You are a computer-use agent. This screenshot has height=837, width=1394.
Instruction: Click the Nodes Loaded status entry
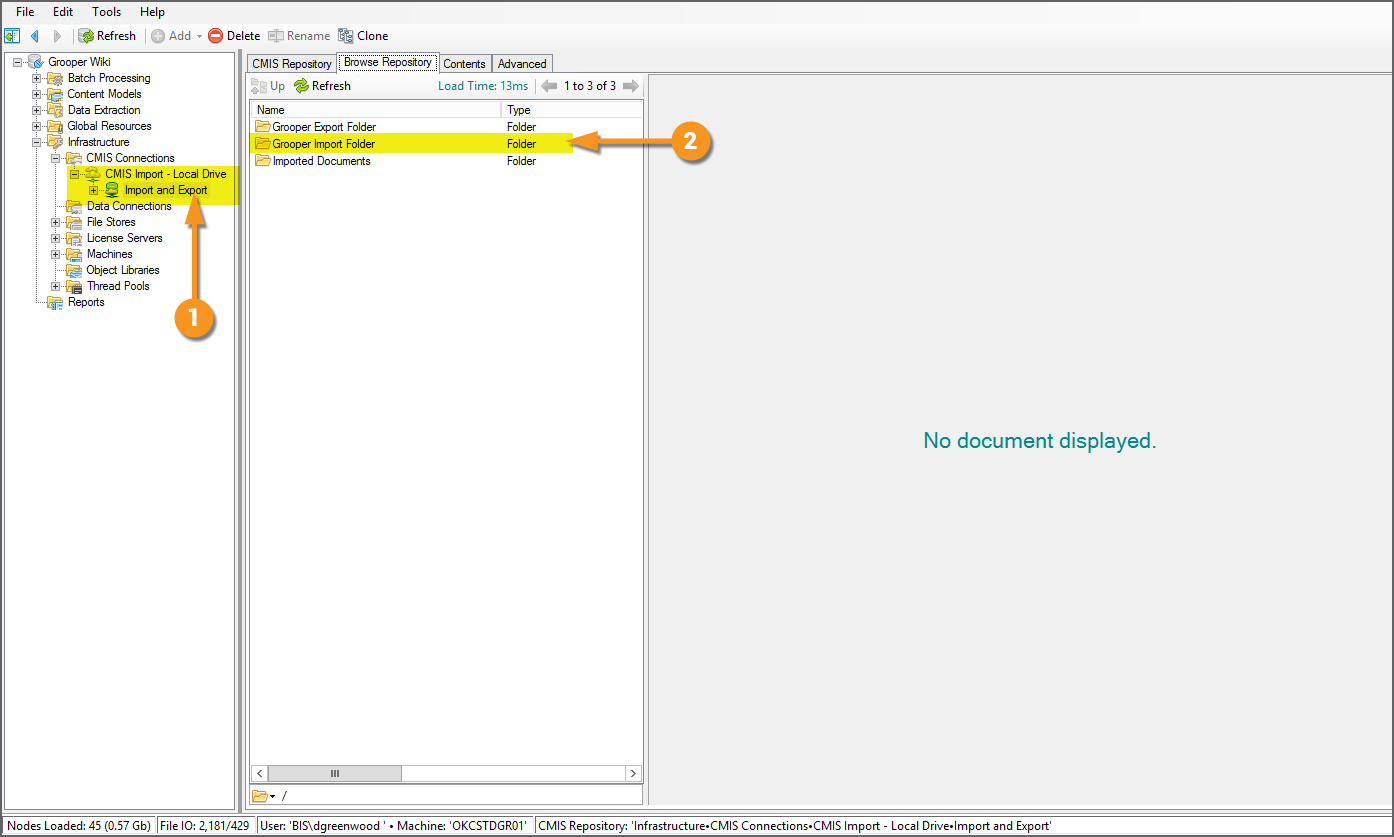79,826
